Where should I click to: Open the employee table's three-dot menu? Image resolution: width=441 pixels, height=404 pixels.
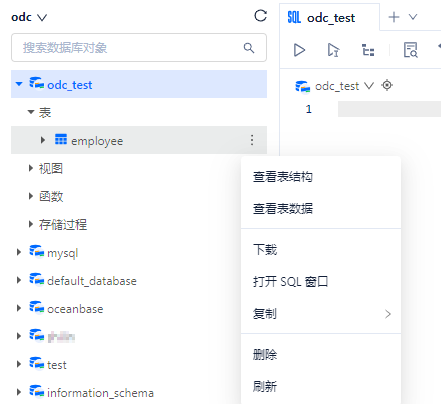252,140
